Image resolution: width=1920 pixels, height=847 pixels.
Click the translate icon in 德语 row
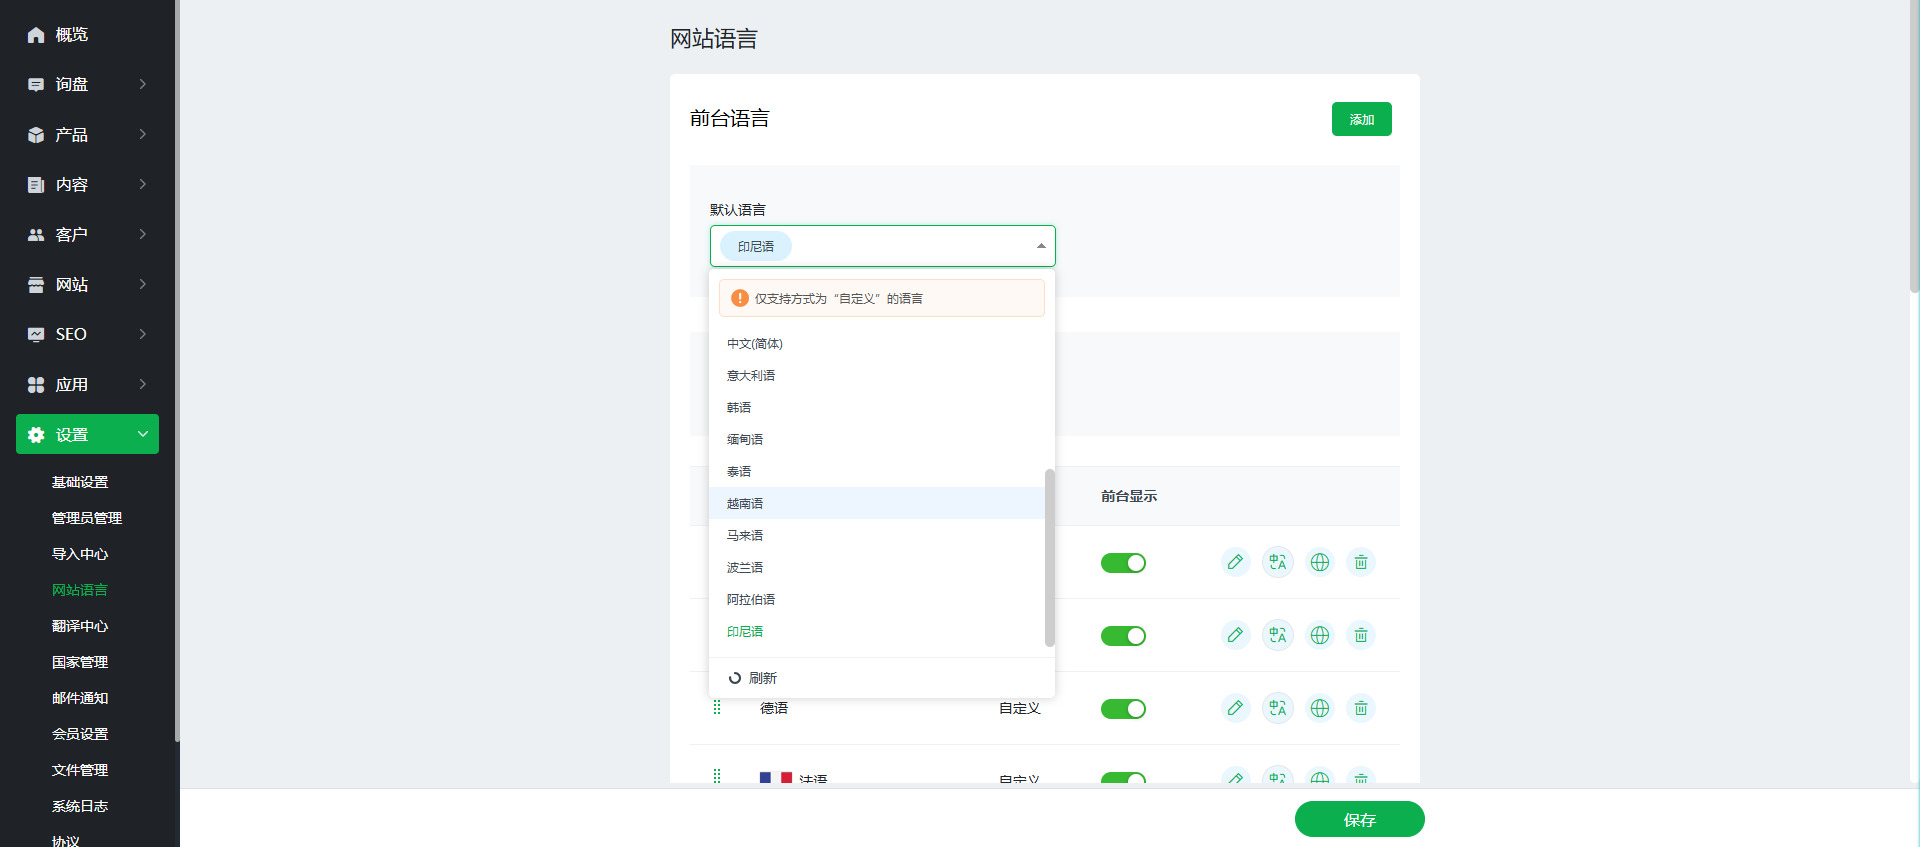[x=1277, y=708]
